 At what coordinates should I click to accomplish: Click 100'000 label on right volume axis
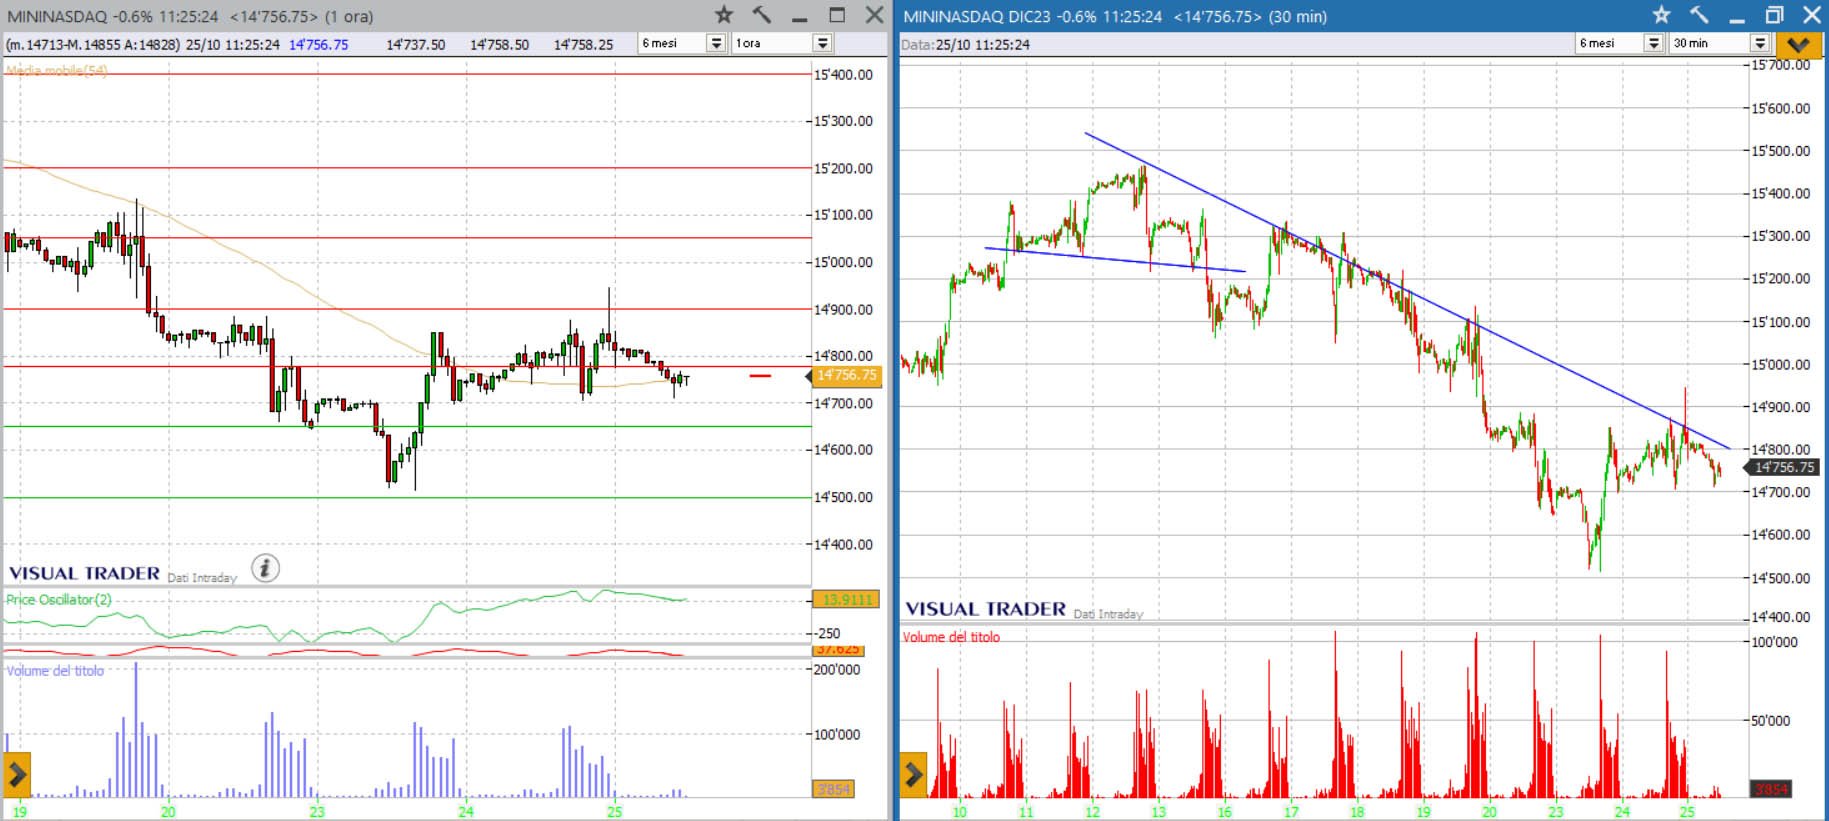1774,642
